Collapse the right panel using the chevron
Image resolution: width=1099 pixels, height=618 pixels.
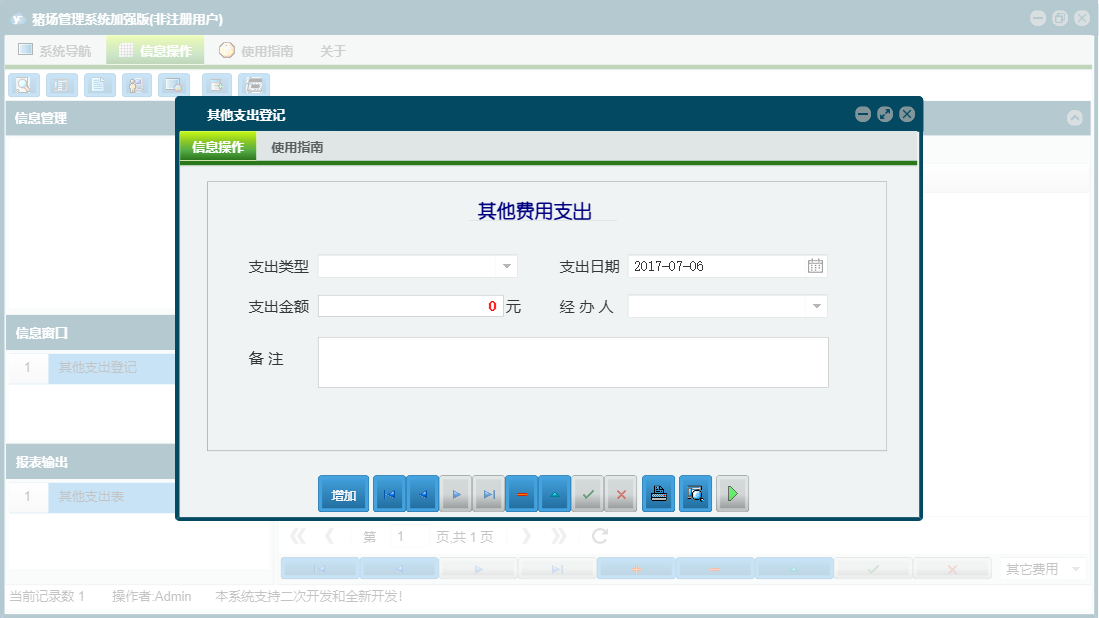click(1076, 117)
